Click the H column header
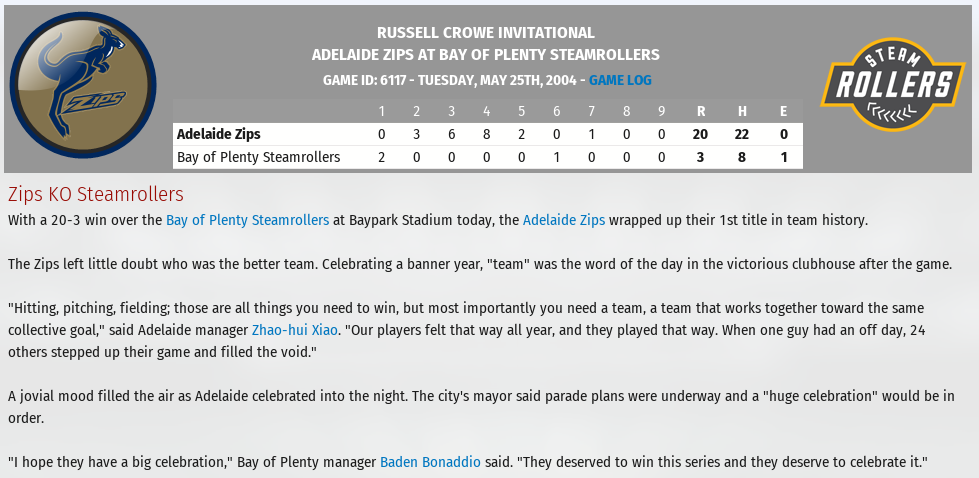Image resolution: width=979 pixels, height=478 pixels. [742, 112]
